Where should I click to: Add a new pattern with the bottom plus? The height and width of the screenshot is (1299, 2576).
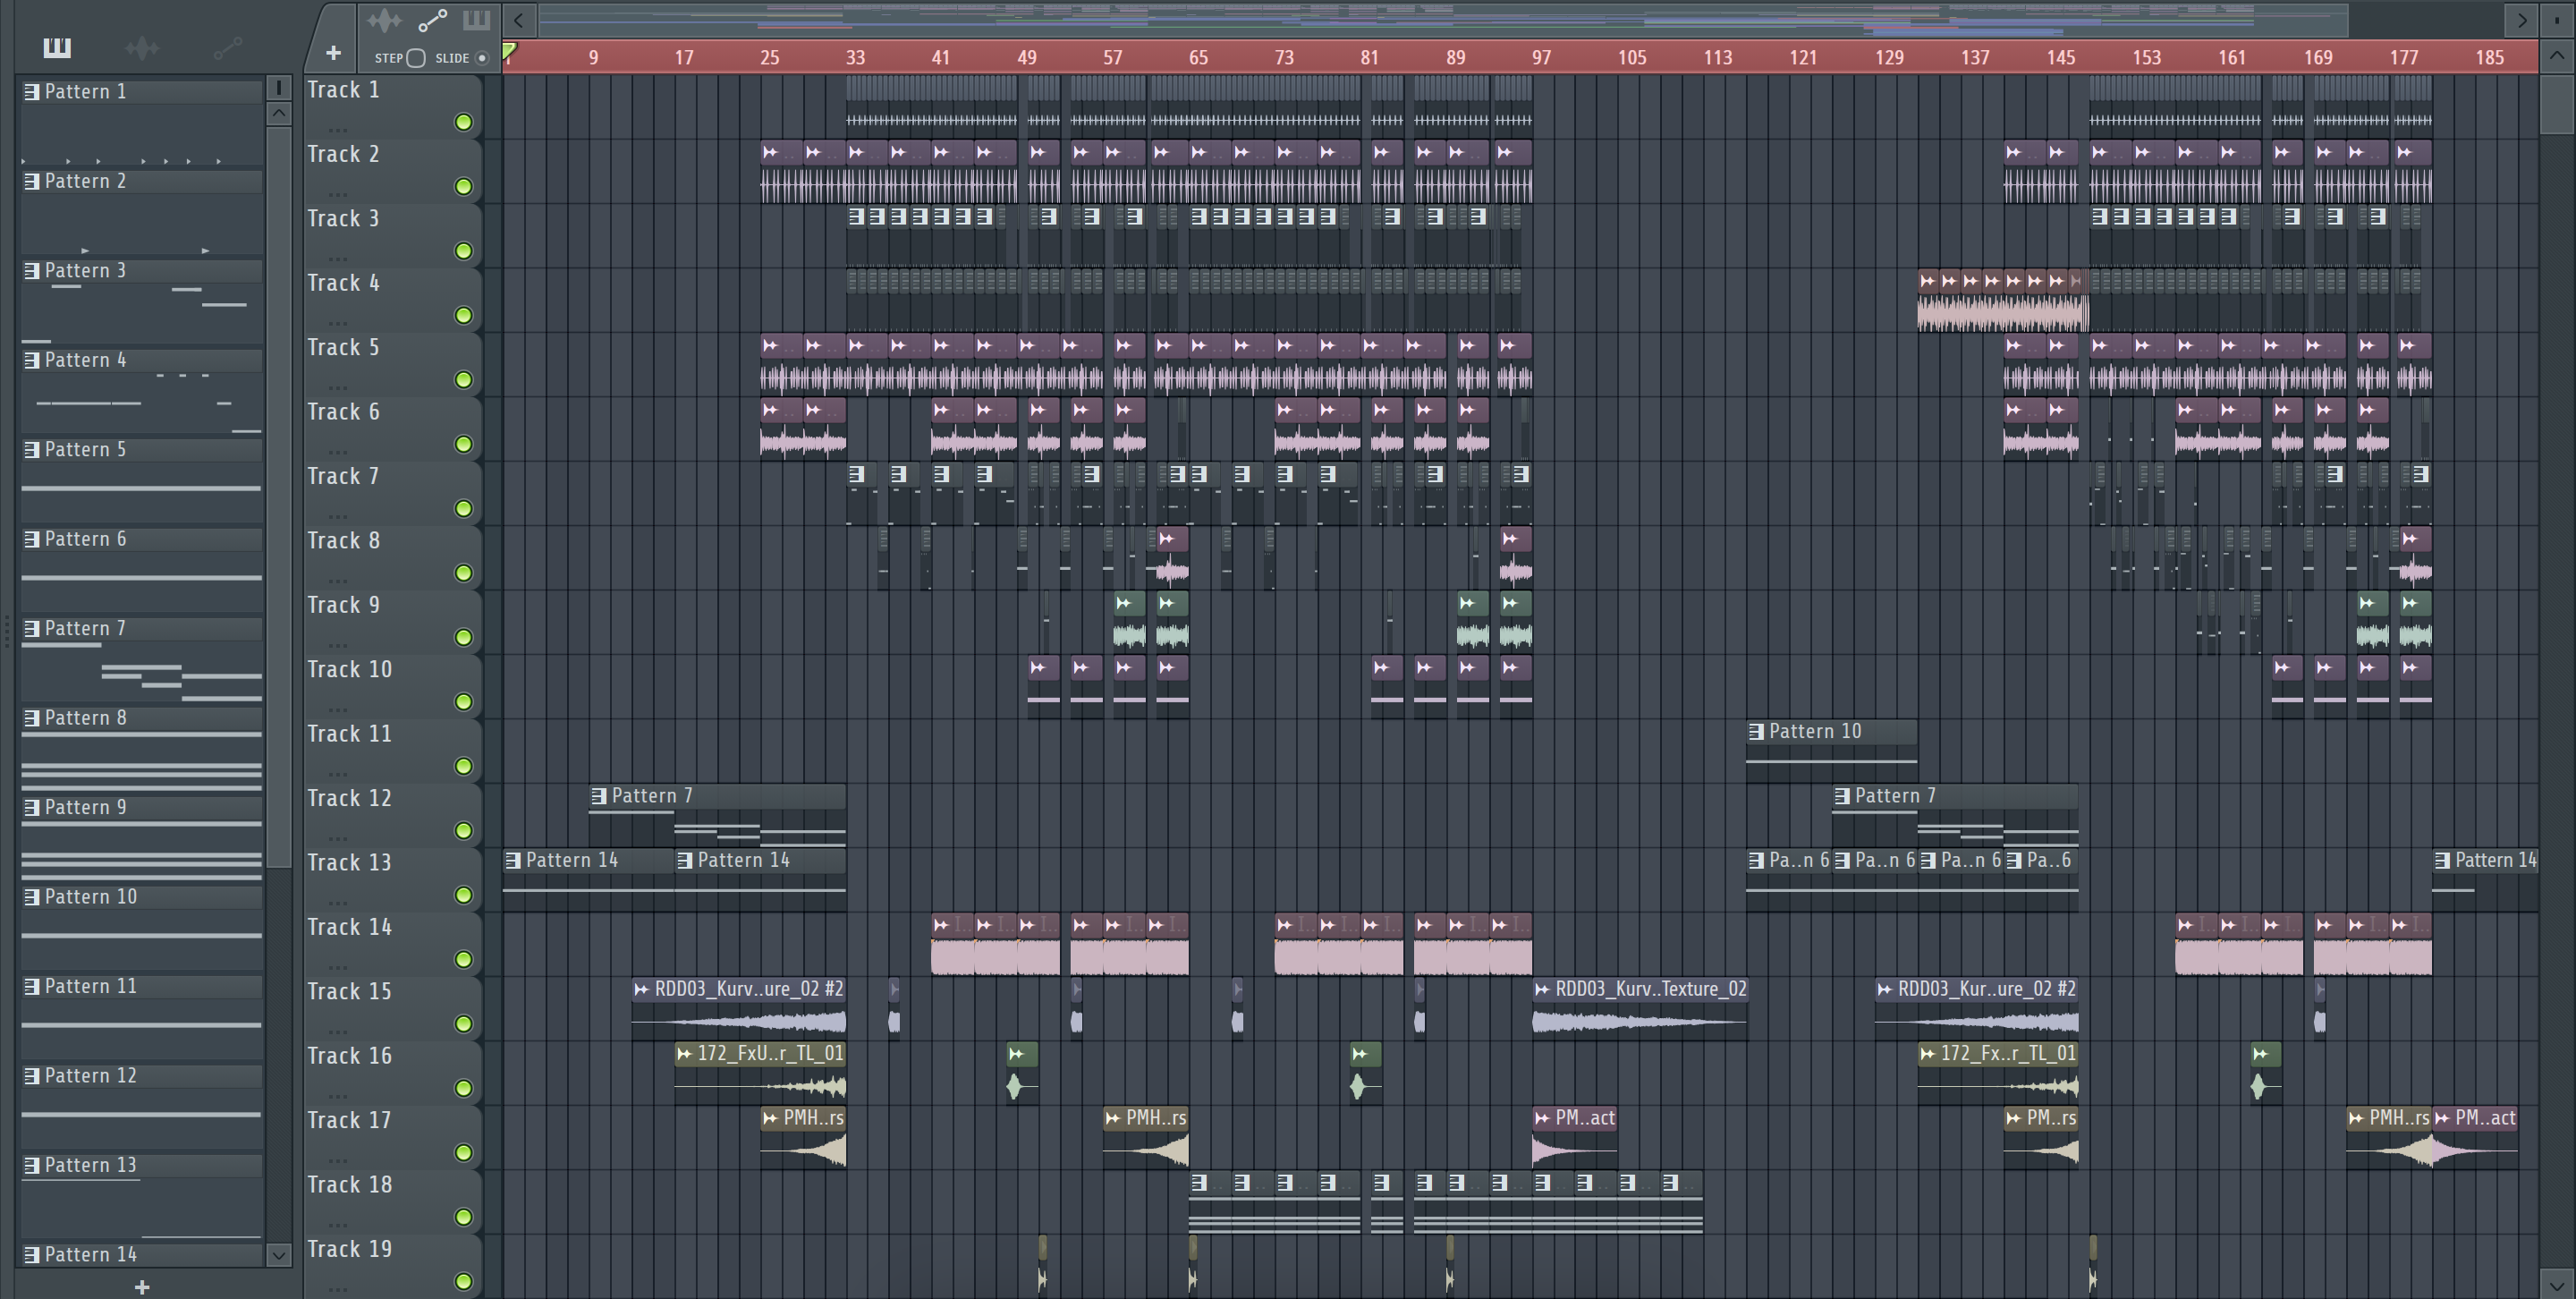[142, 1287]
